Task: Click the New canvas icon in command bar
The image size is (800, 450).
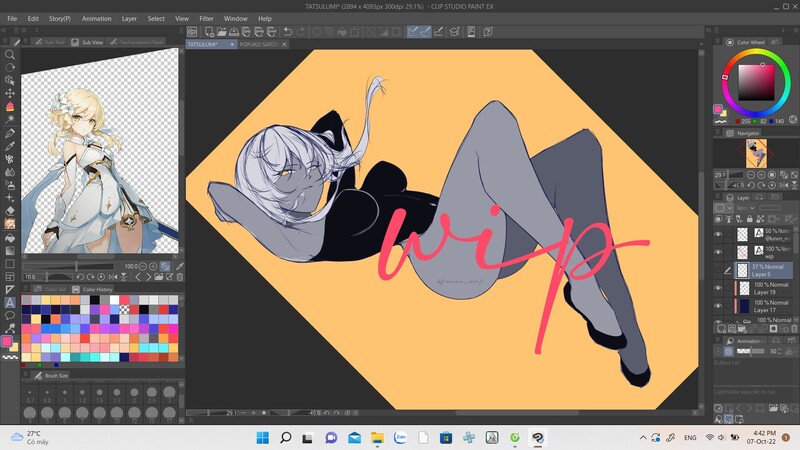Action: (x=209, y=32)
